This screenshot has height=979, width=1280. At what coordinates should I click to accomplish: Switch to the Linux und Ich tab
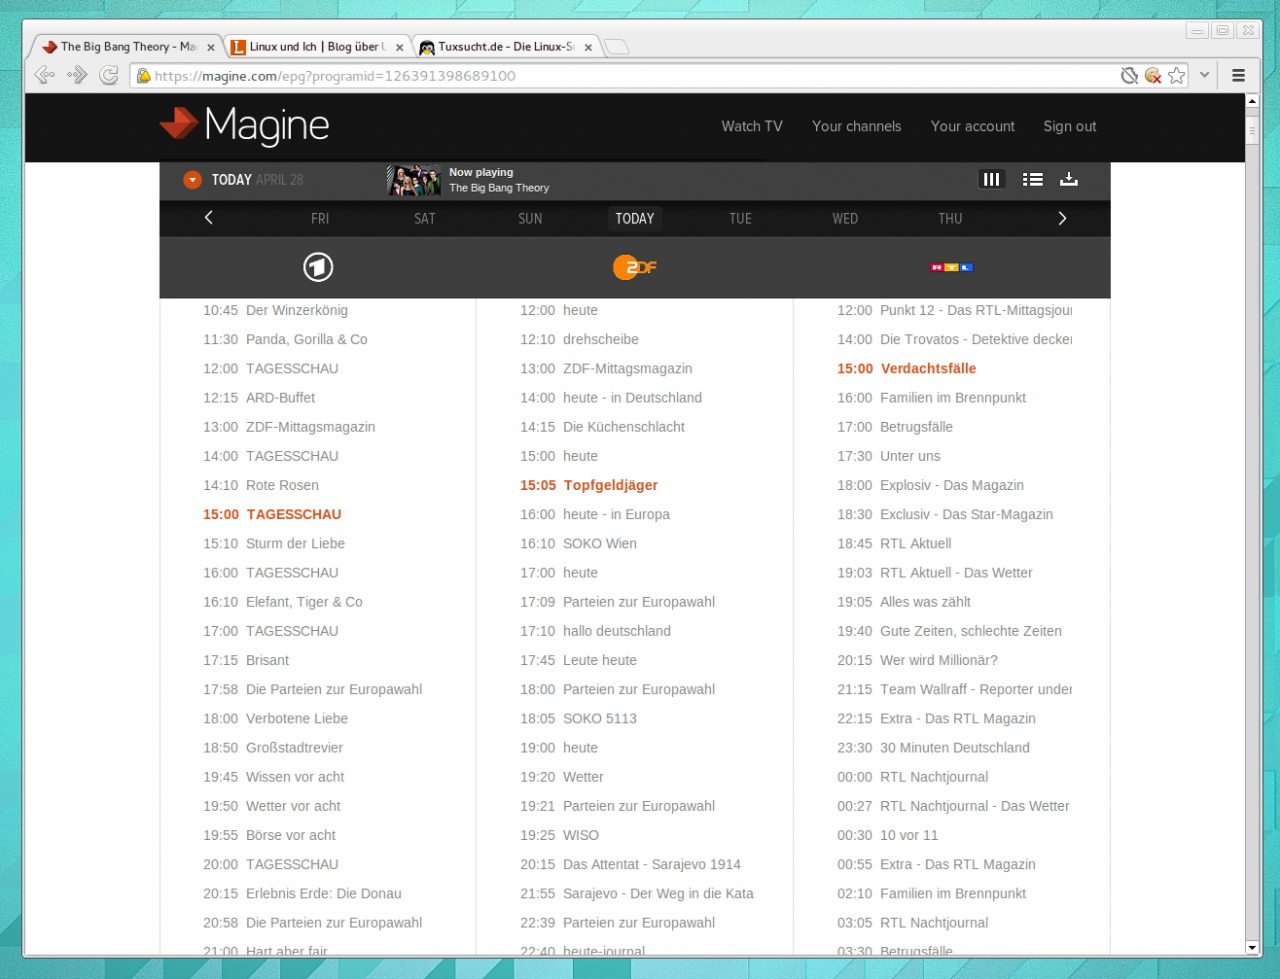click(318, 47)
